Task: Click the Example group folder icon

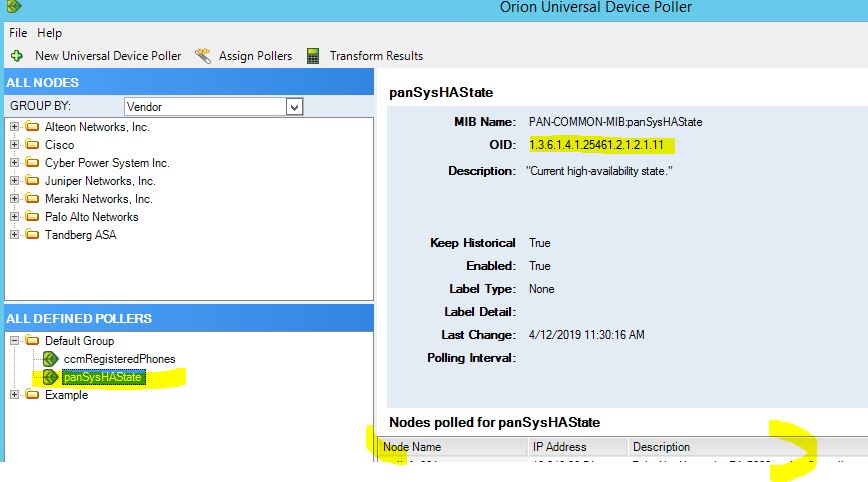Action: (x=33, y=395)
